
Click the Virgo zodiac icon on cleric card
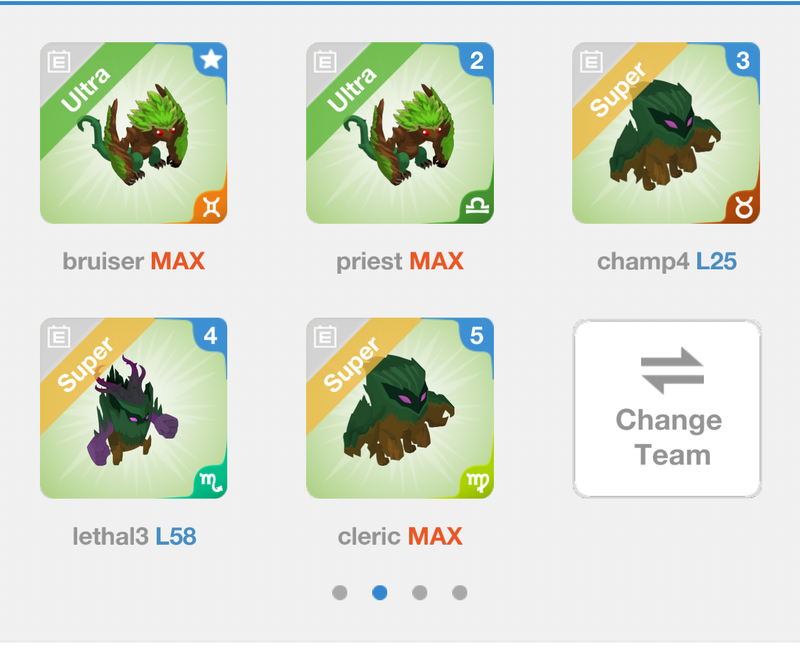pyautogui.click(x=477, y=482)
